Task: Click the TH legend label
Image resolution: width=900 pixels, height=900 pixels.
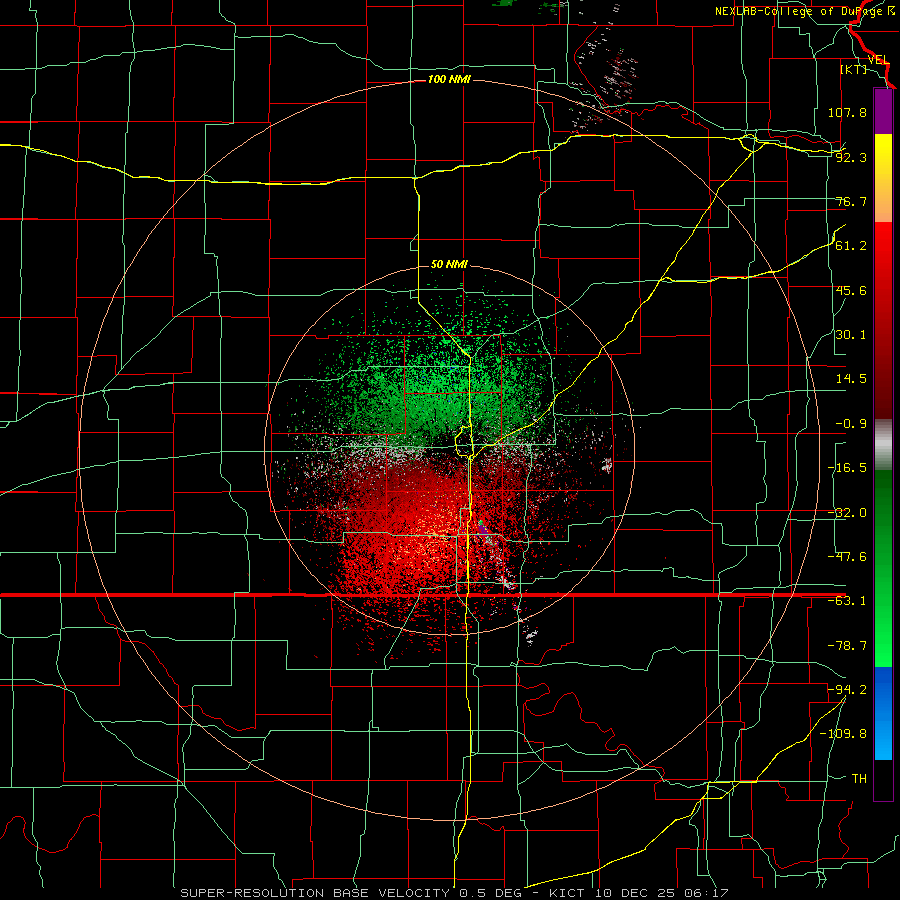Action: click(x=859, y=778)
